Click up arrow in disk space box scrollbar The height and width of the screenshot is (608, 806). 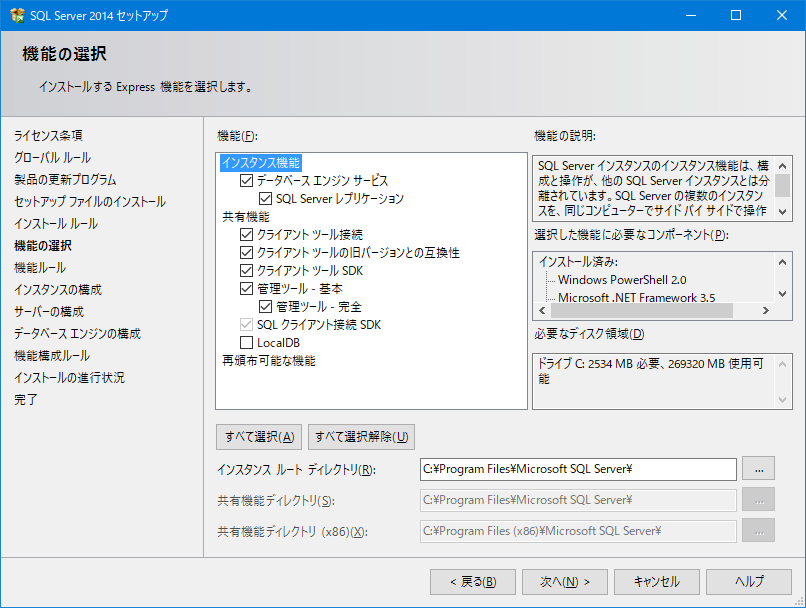pos(782,364)
